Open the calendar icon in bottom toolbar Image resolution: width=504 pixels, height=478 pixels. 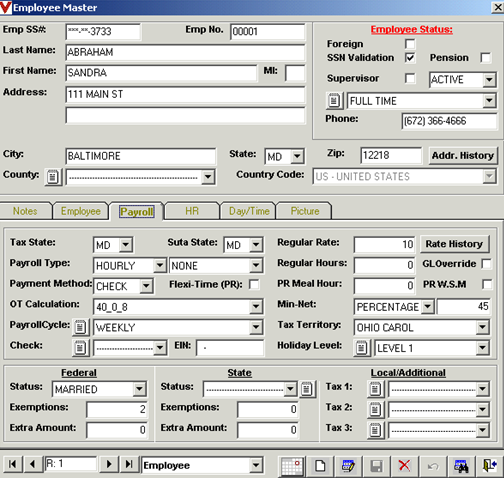pos(292,466)
